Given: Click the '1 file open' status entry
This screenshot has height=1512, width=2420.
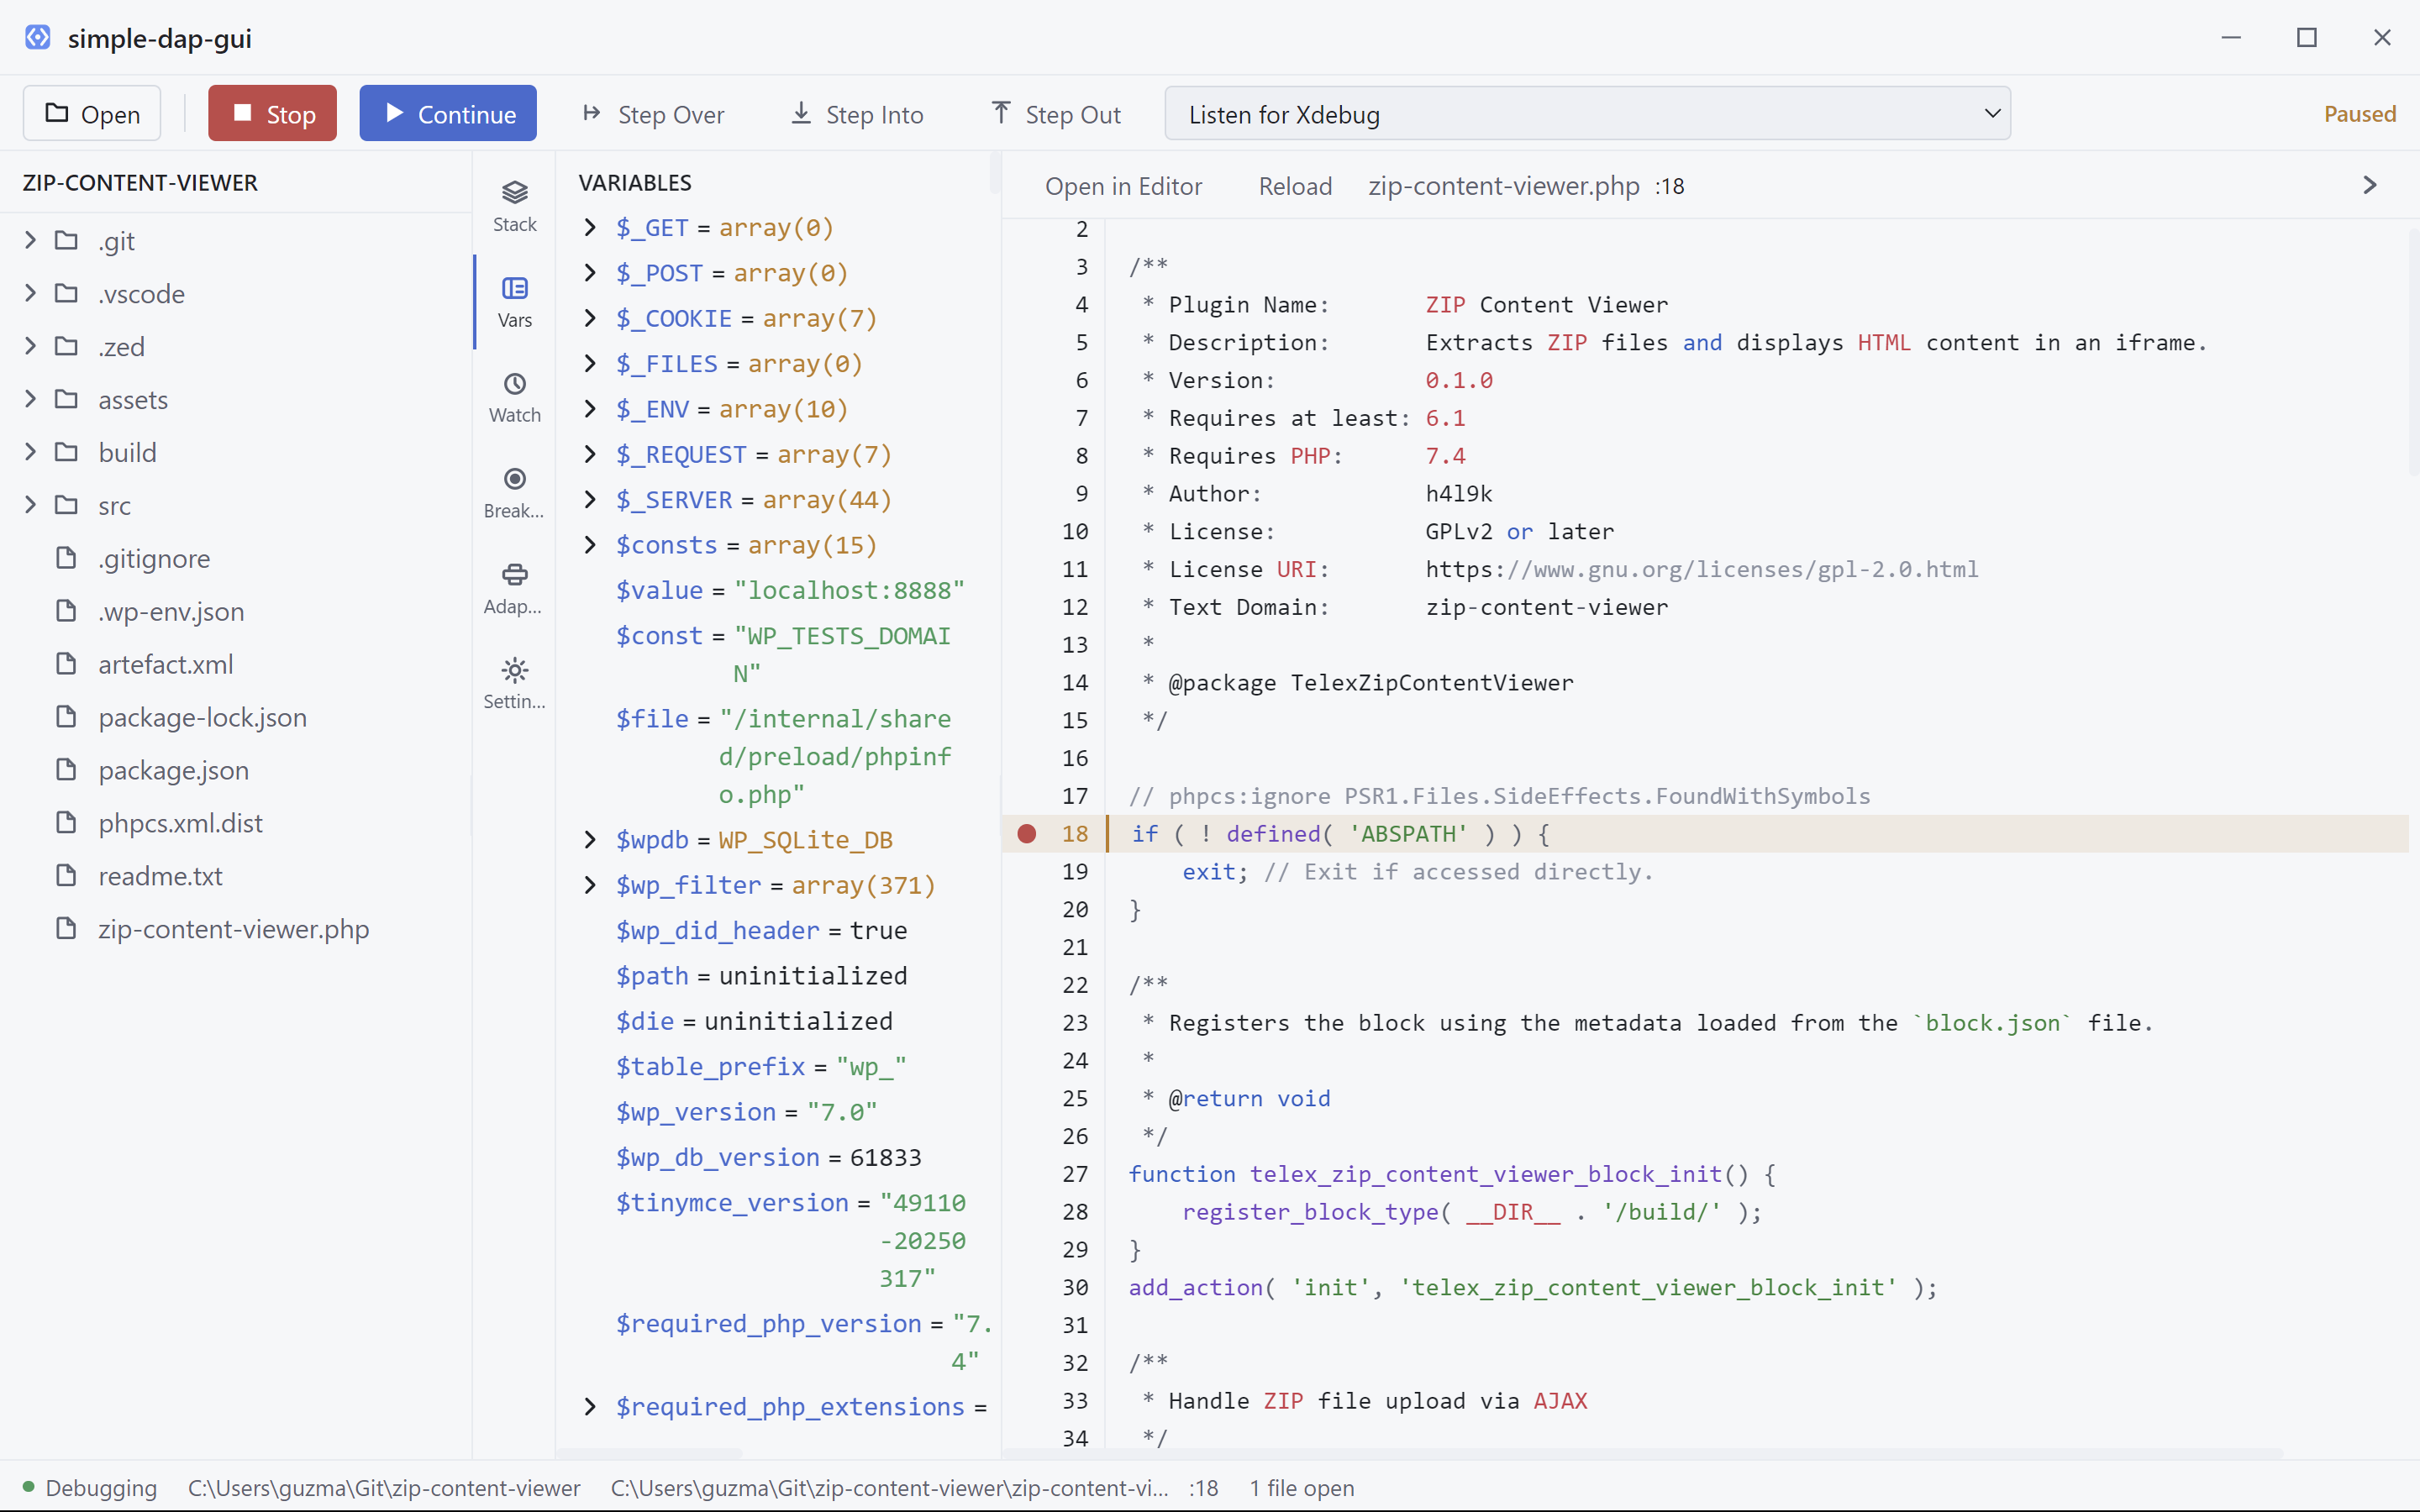Looking at the screenshot, I should (x=1301, y=1488).
